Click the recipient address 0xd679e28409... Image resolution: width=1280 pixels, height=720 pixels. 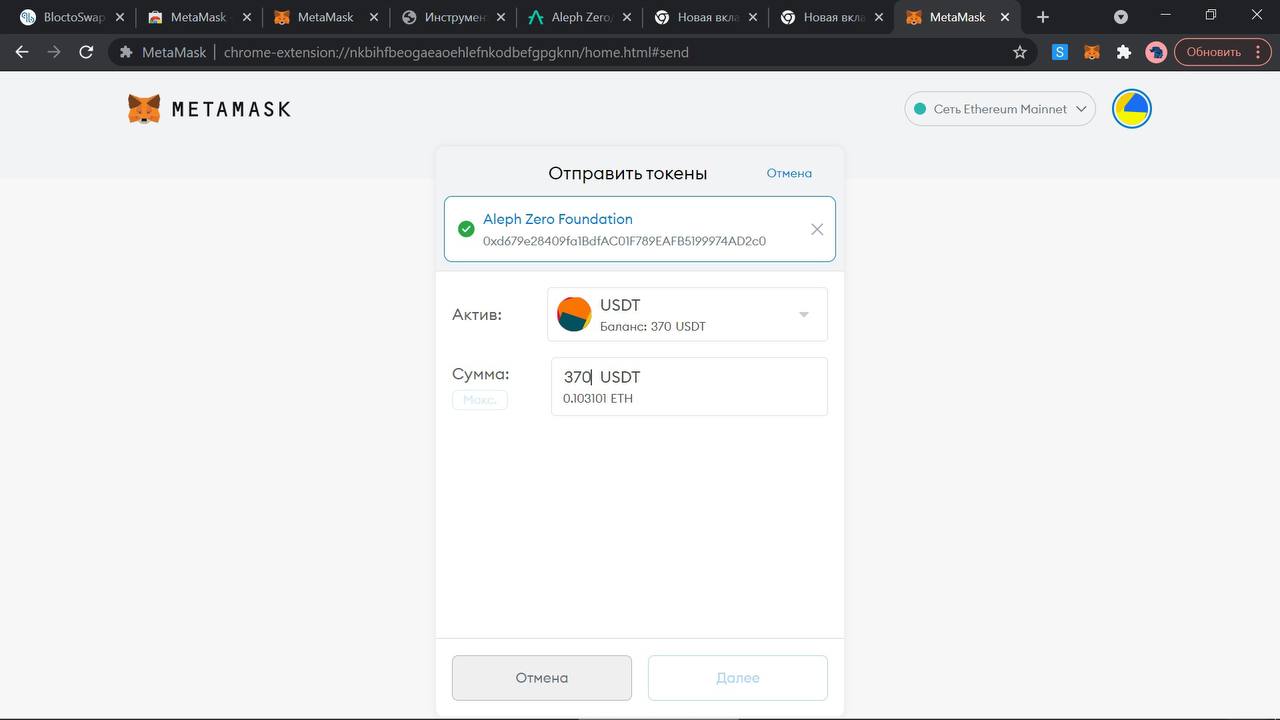click(x=624, y=241)
